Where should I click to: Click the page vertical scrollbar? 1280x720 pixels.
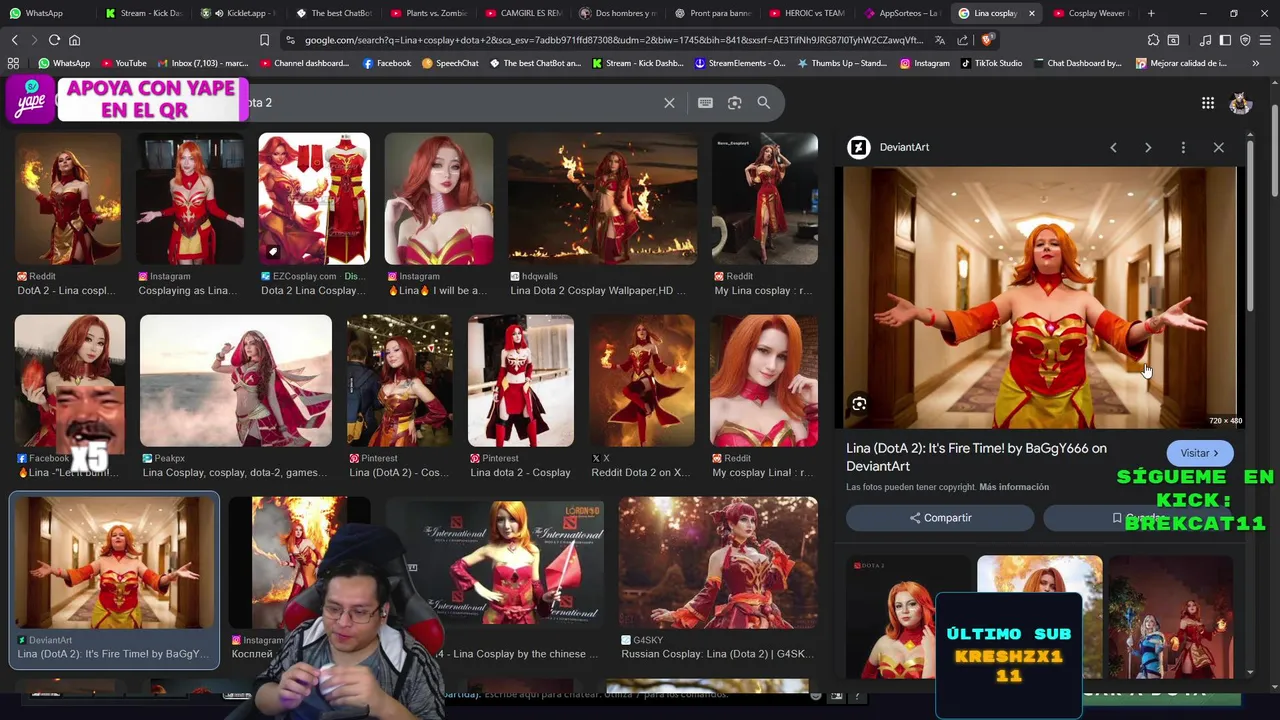1274,152
